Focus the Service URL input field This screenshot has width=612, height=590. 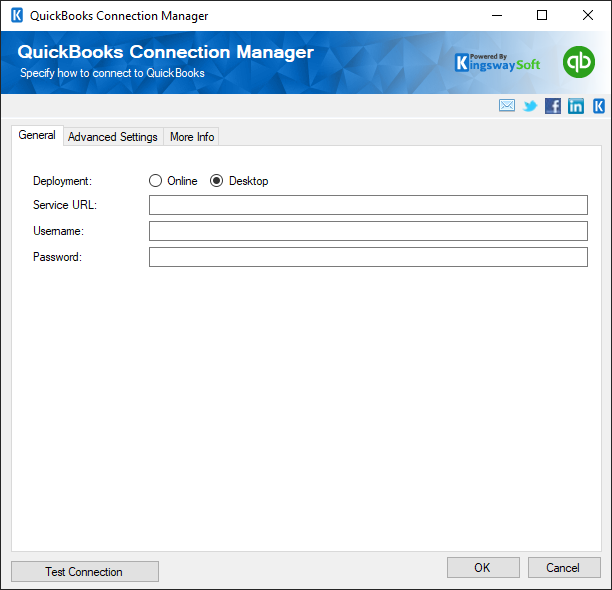click(x=368, y=205)
